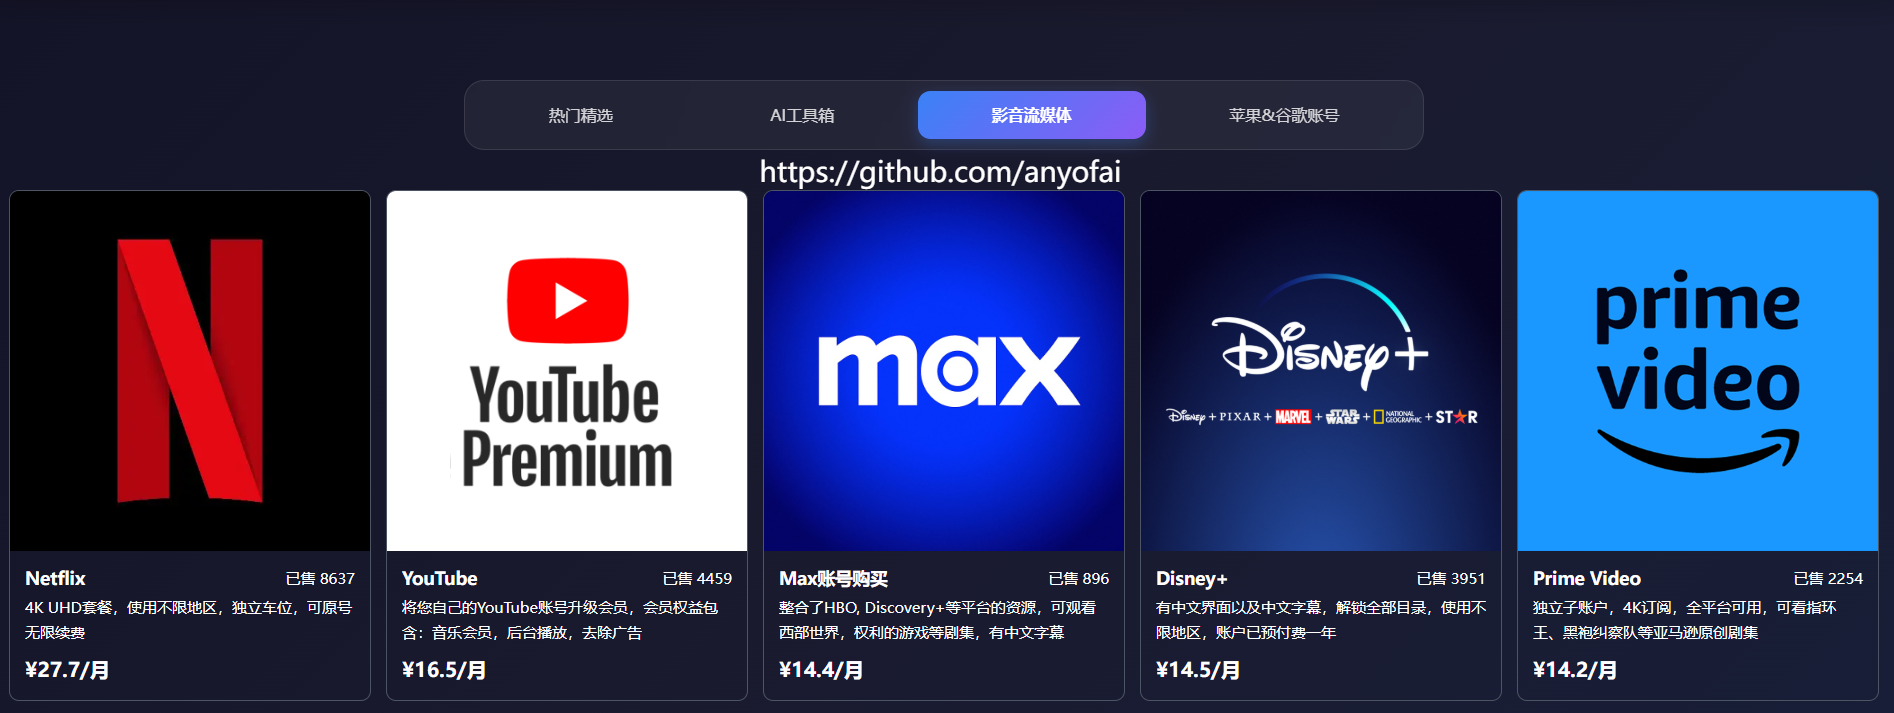Click the YouTube product title
This screenshot has width=1894, height=713.
(x=439, y=579)
